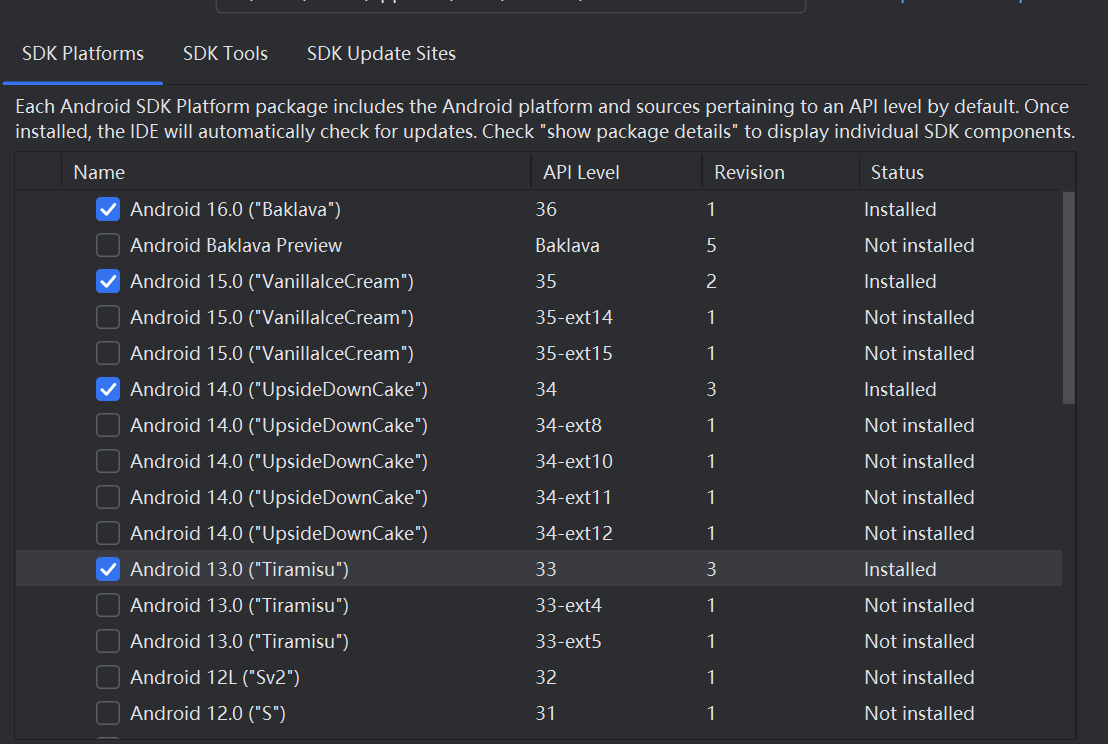Click API level cell '35-ext14'
Screen dimensions: 1108x744
coord(574,317)
